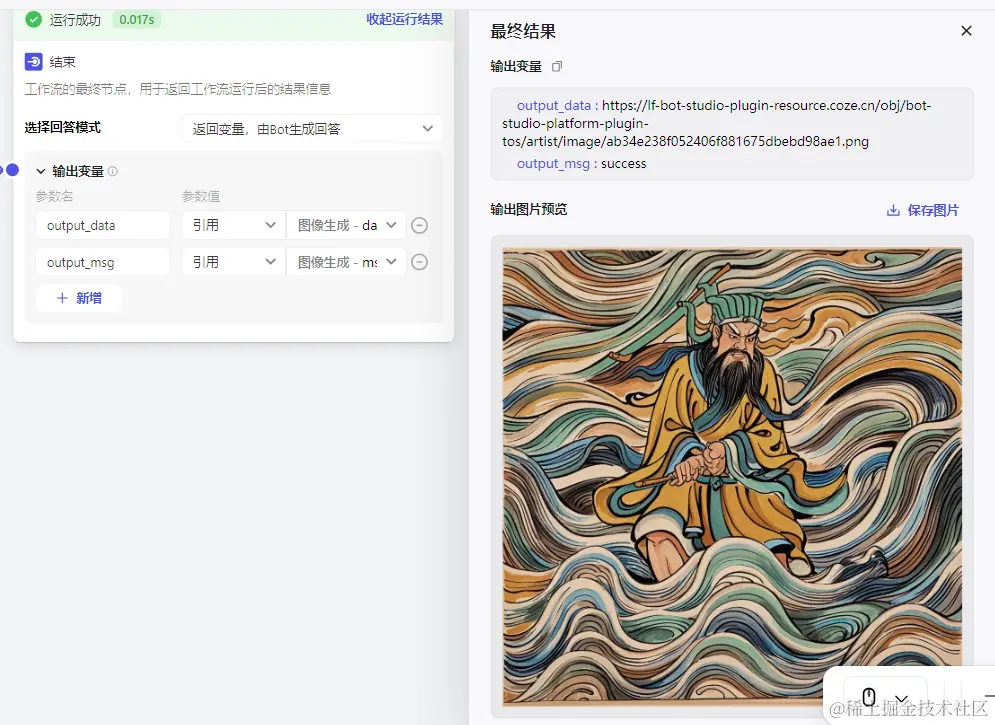Click the 最终结果 panel heading
Screen dimensions: 995x725
[x=523, y=31]
